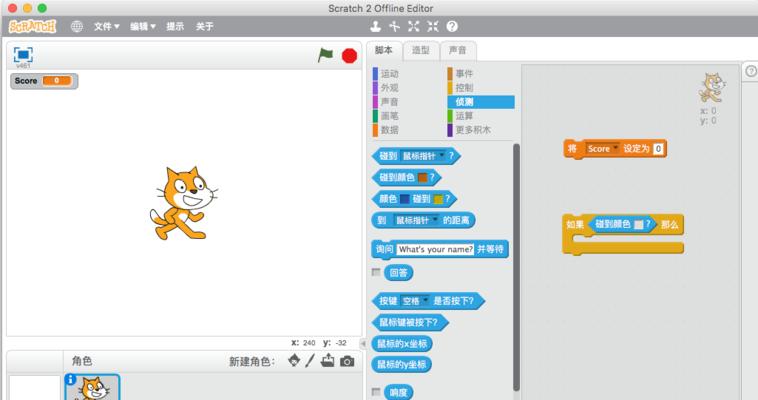Stop the project with red stop sign
758x400 pixels.
point(349,56)
